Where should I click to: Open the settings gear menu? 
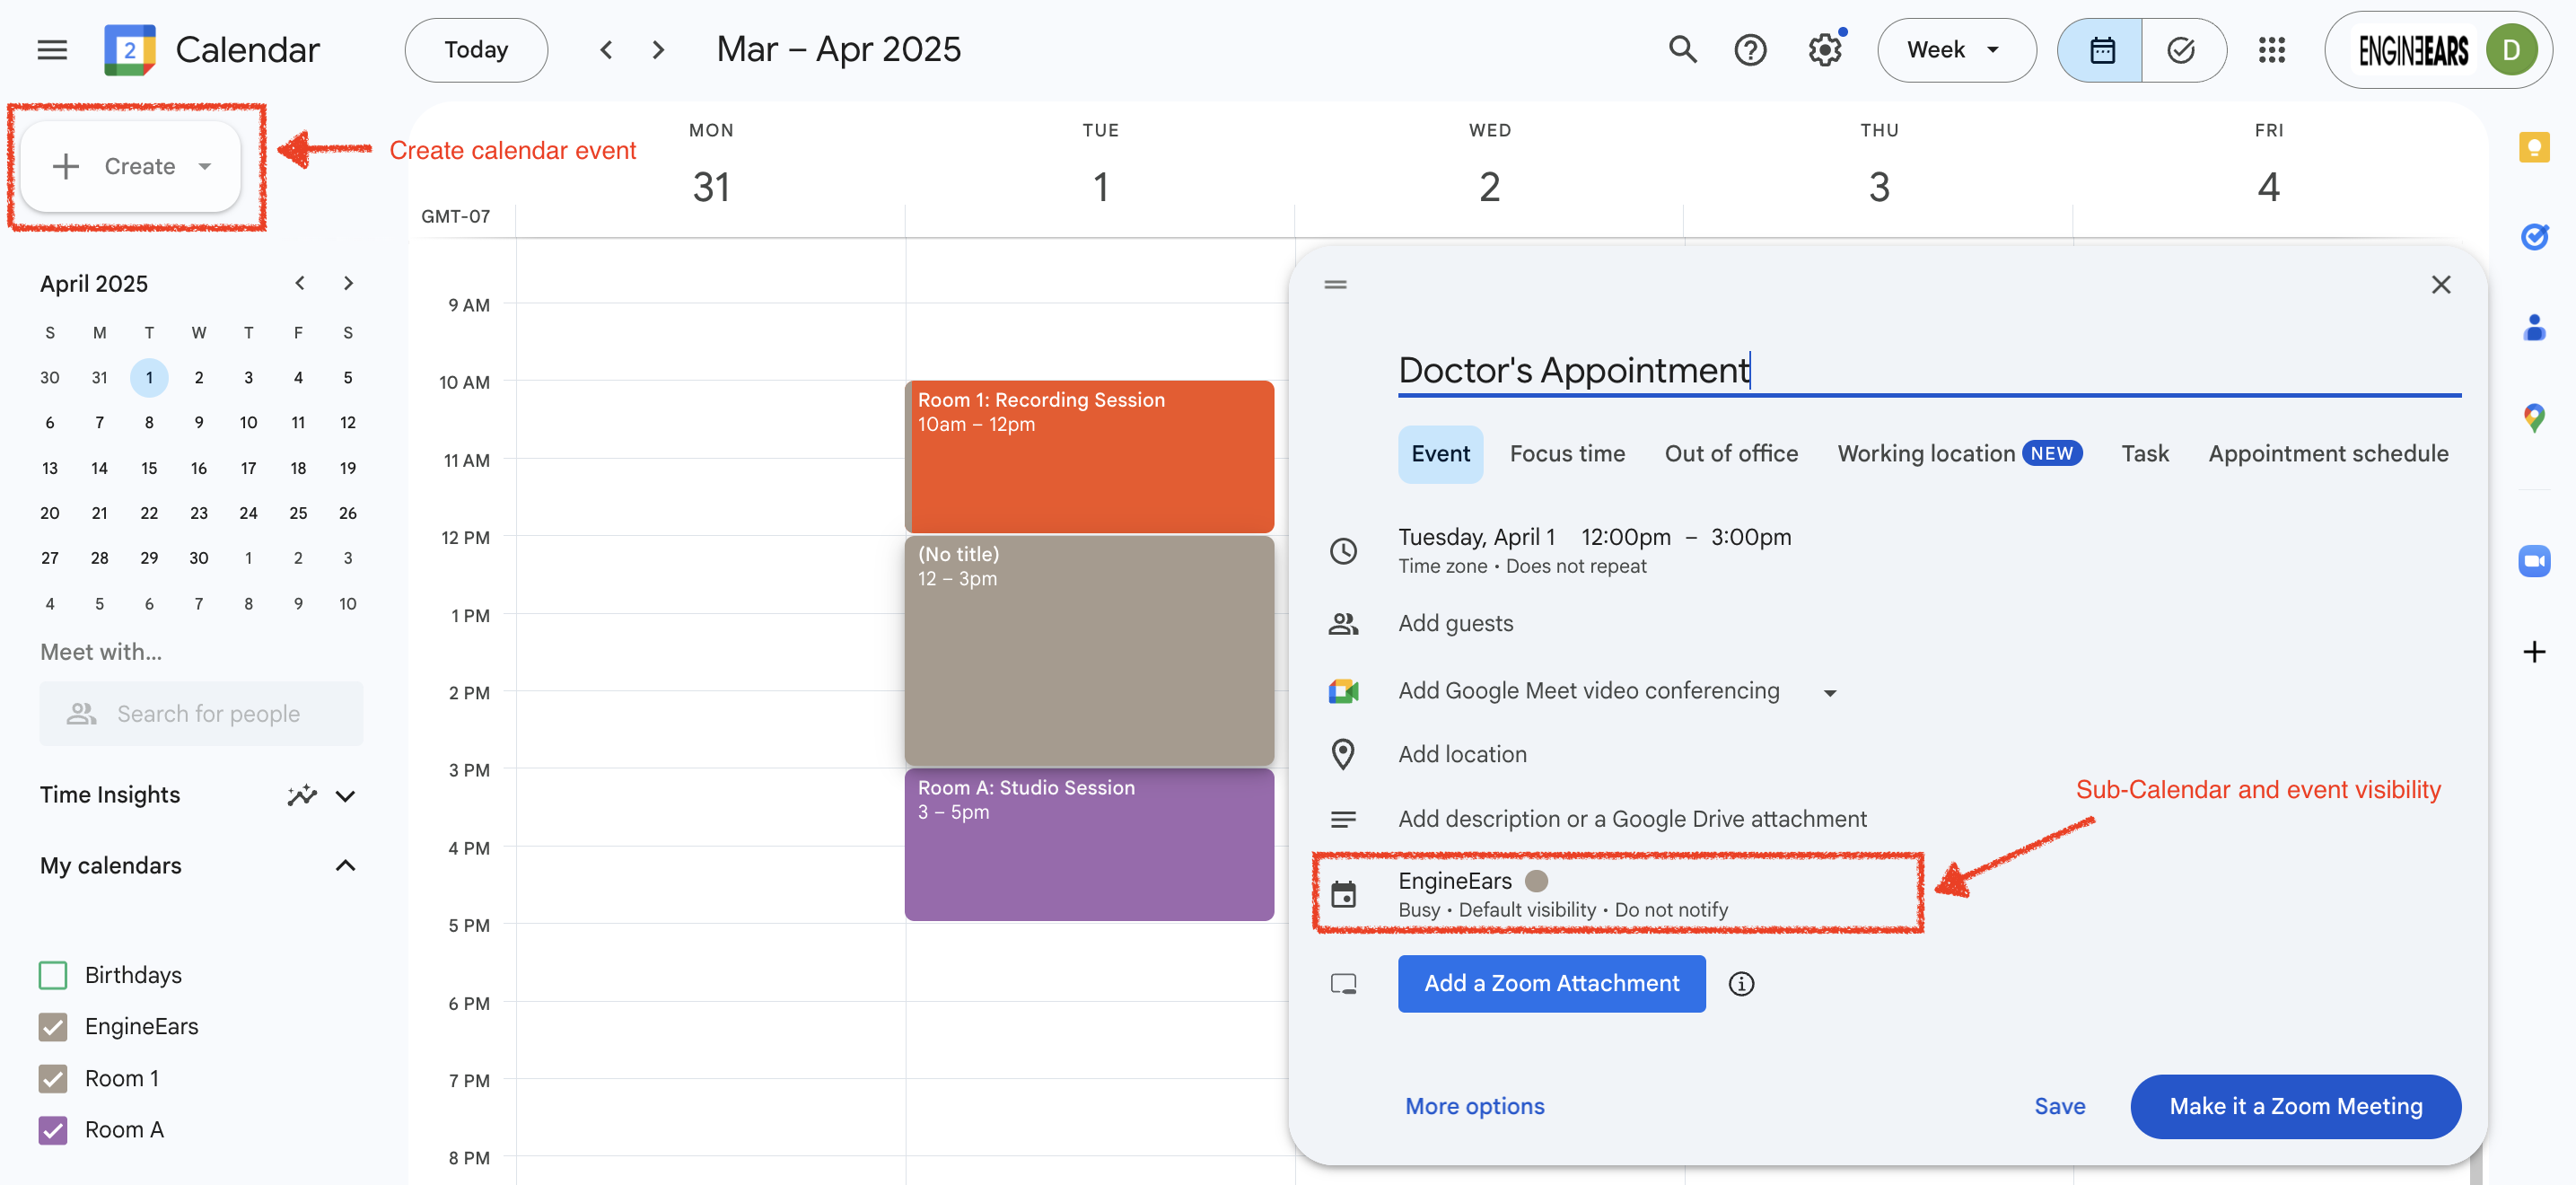pos(1825,50)
